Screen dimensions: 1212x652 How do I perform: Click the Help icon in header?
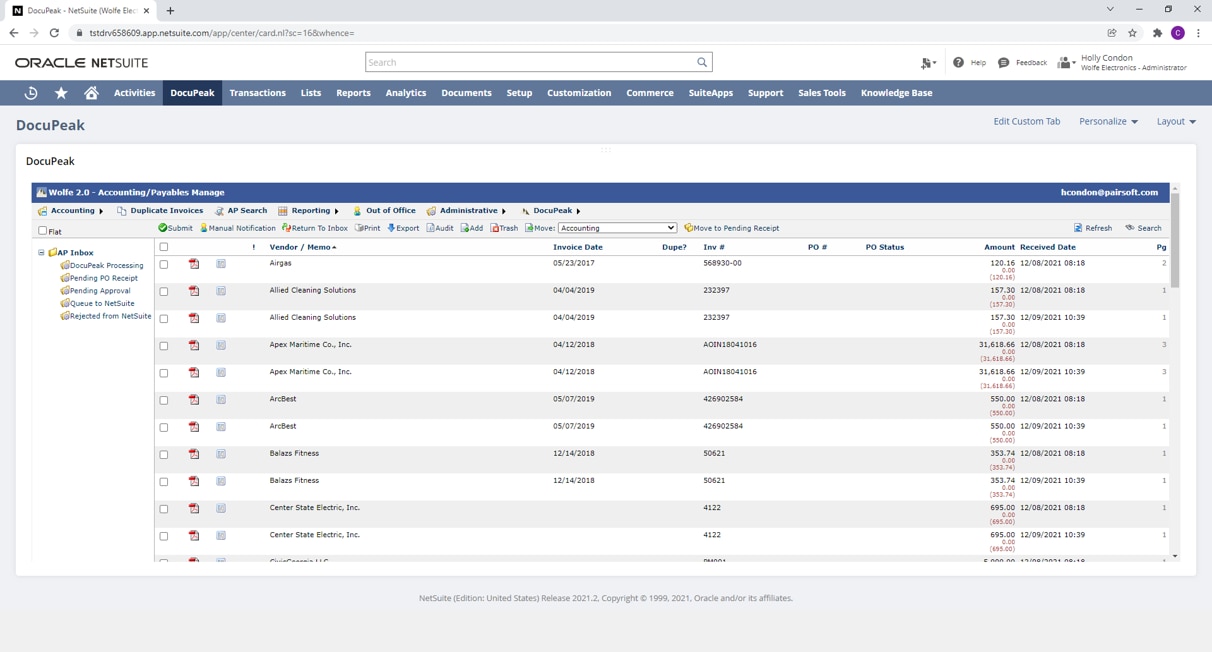pos(958,62)
